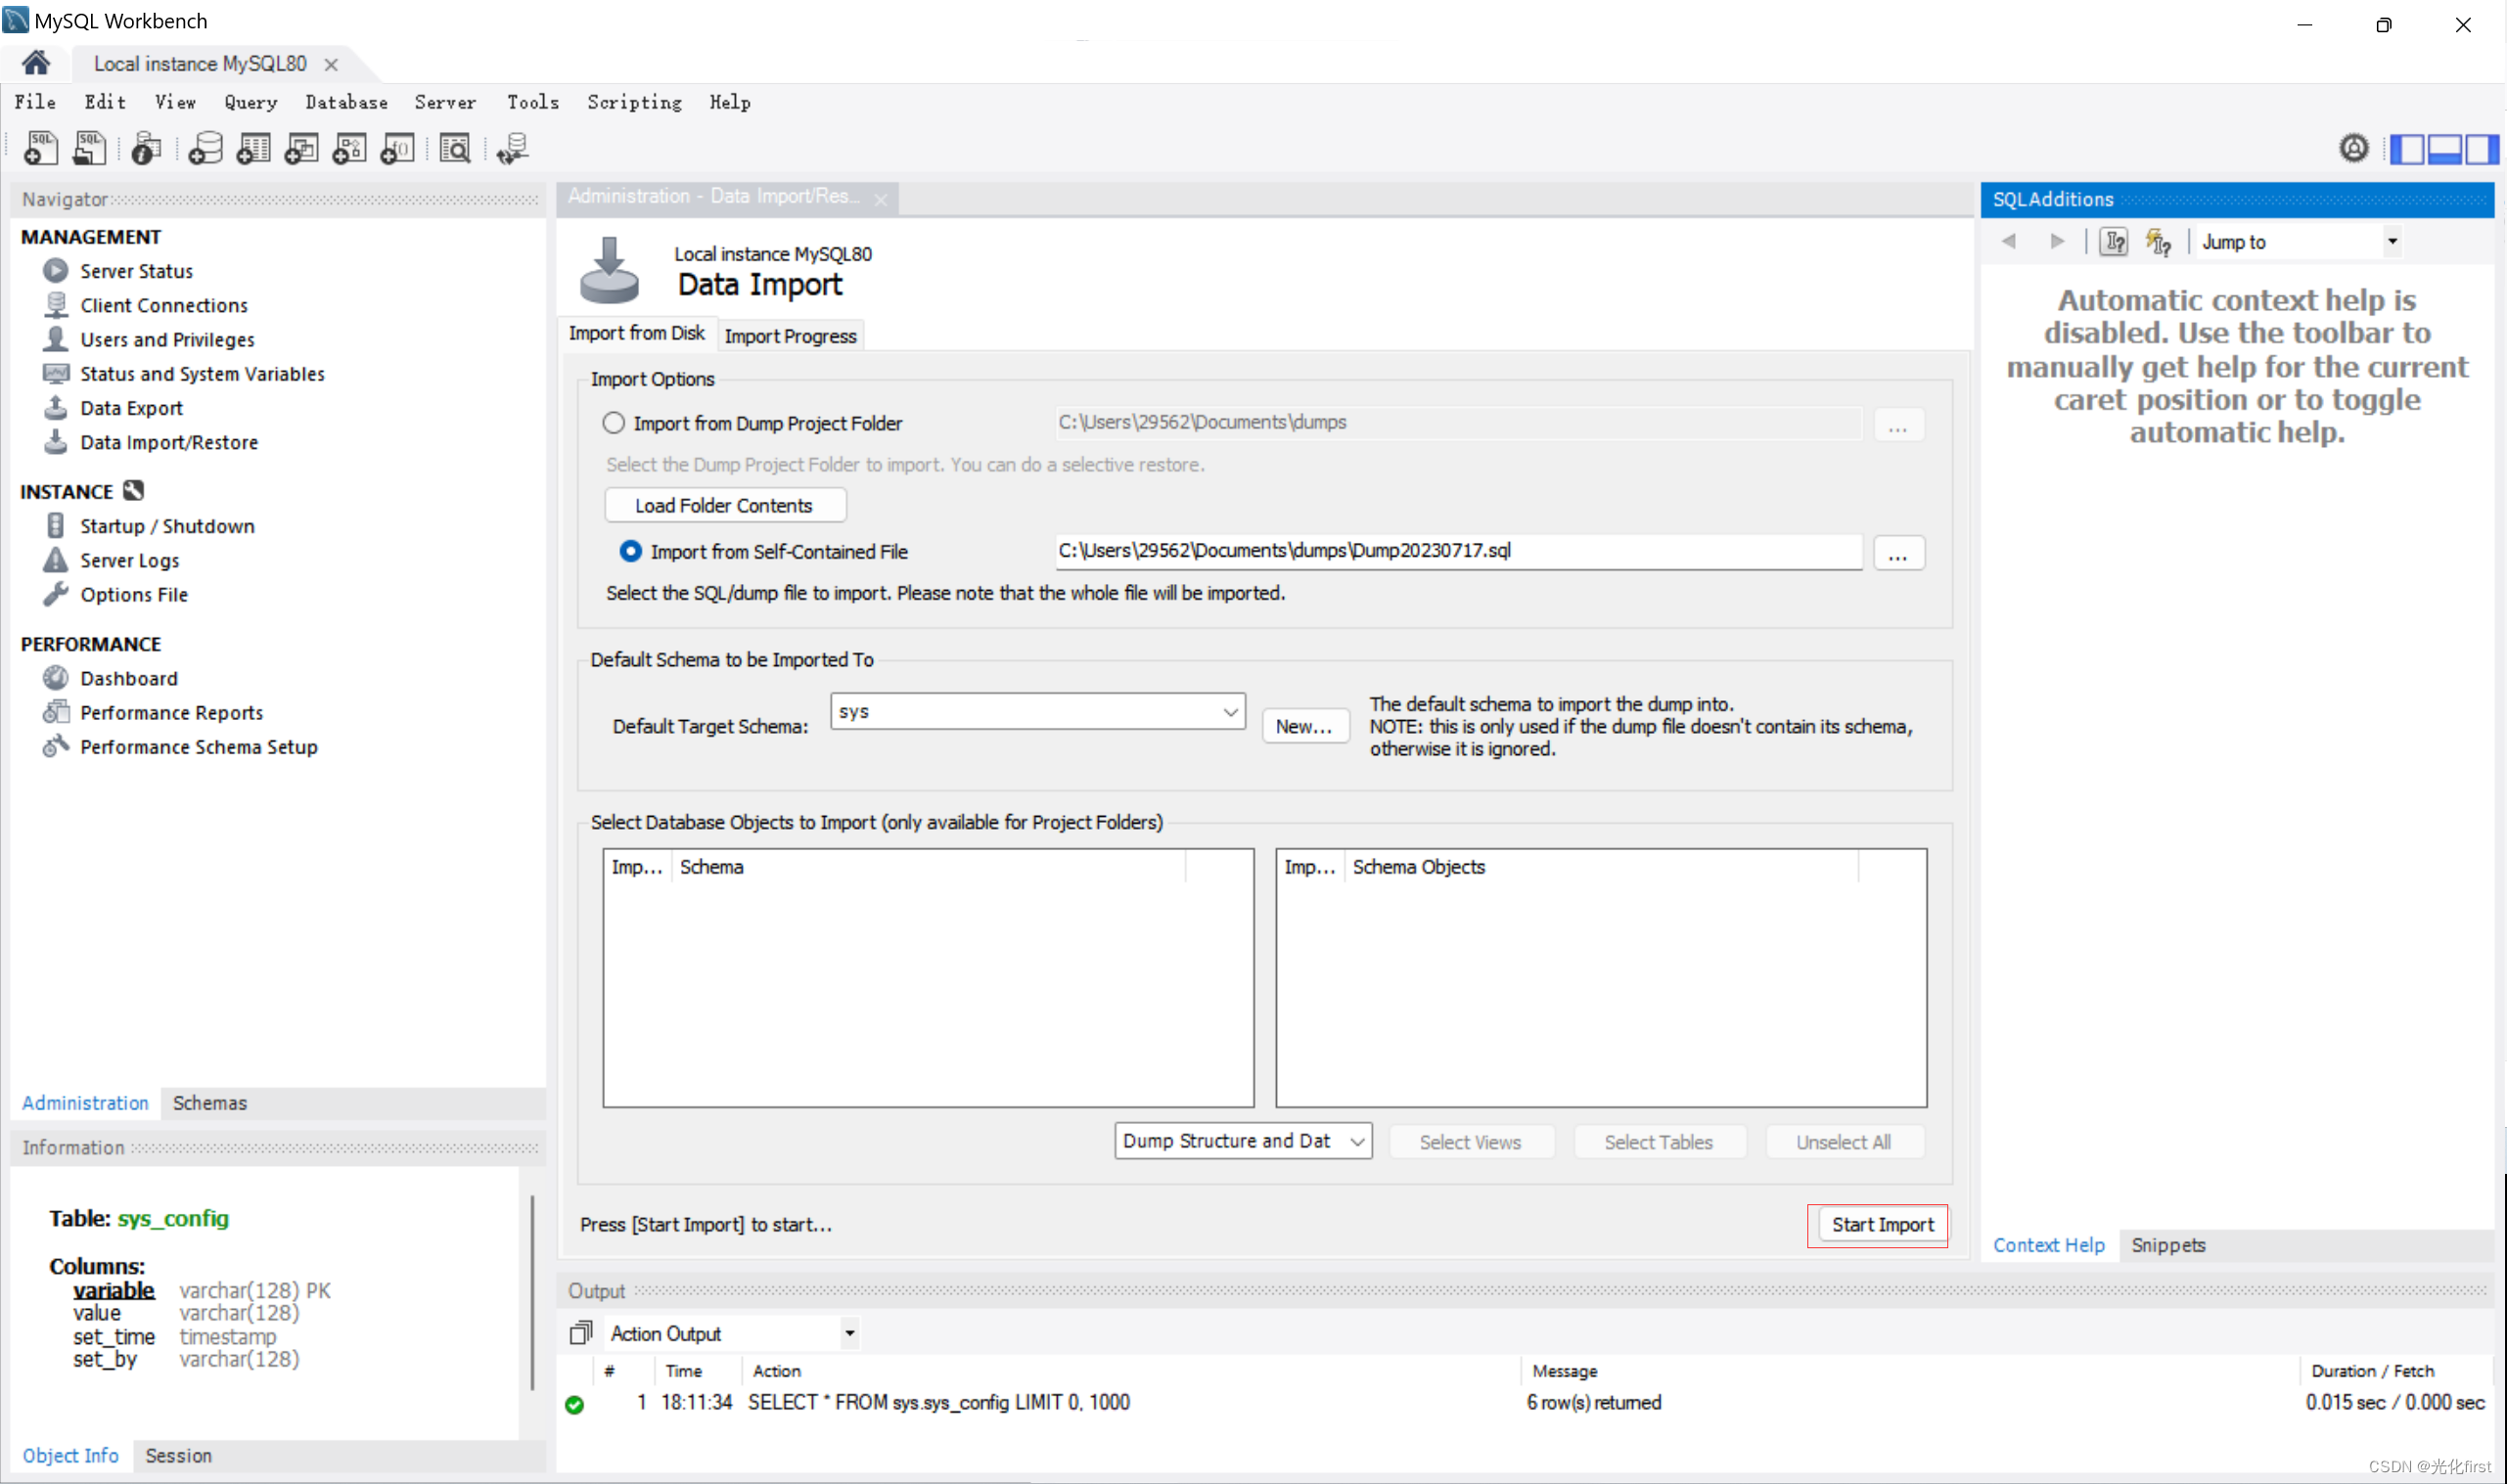Viewport: 2507px width, 1484px height.
Task: Click search table data toolbar icon
Action: coord(455,148)
